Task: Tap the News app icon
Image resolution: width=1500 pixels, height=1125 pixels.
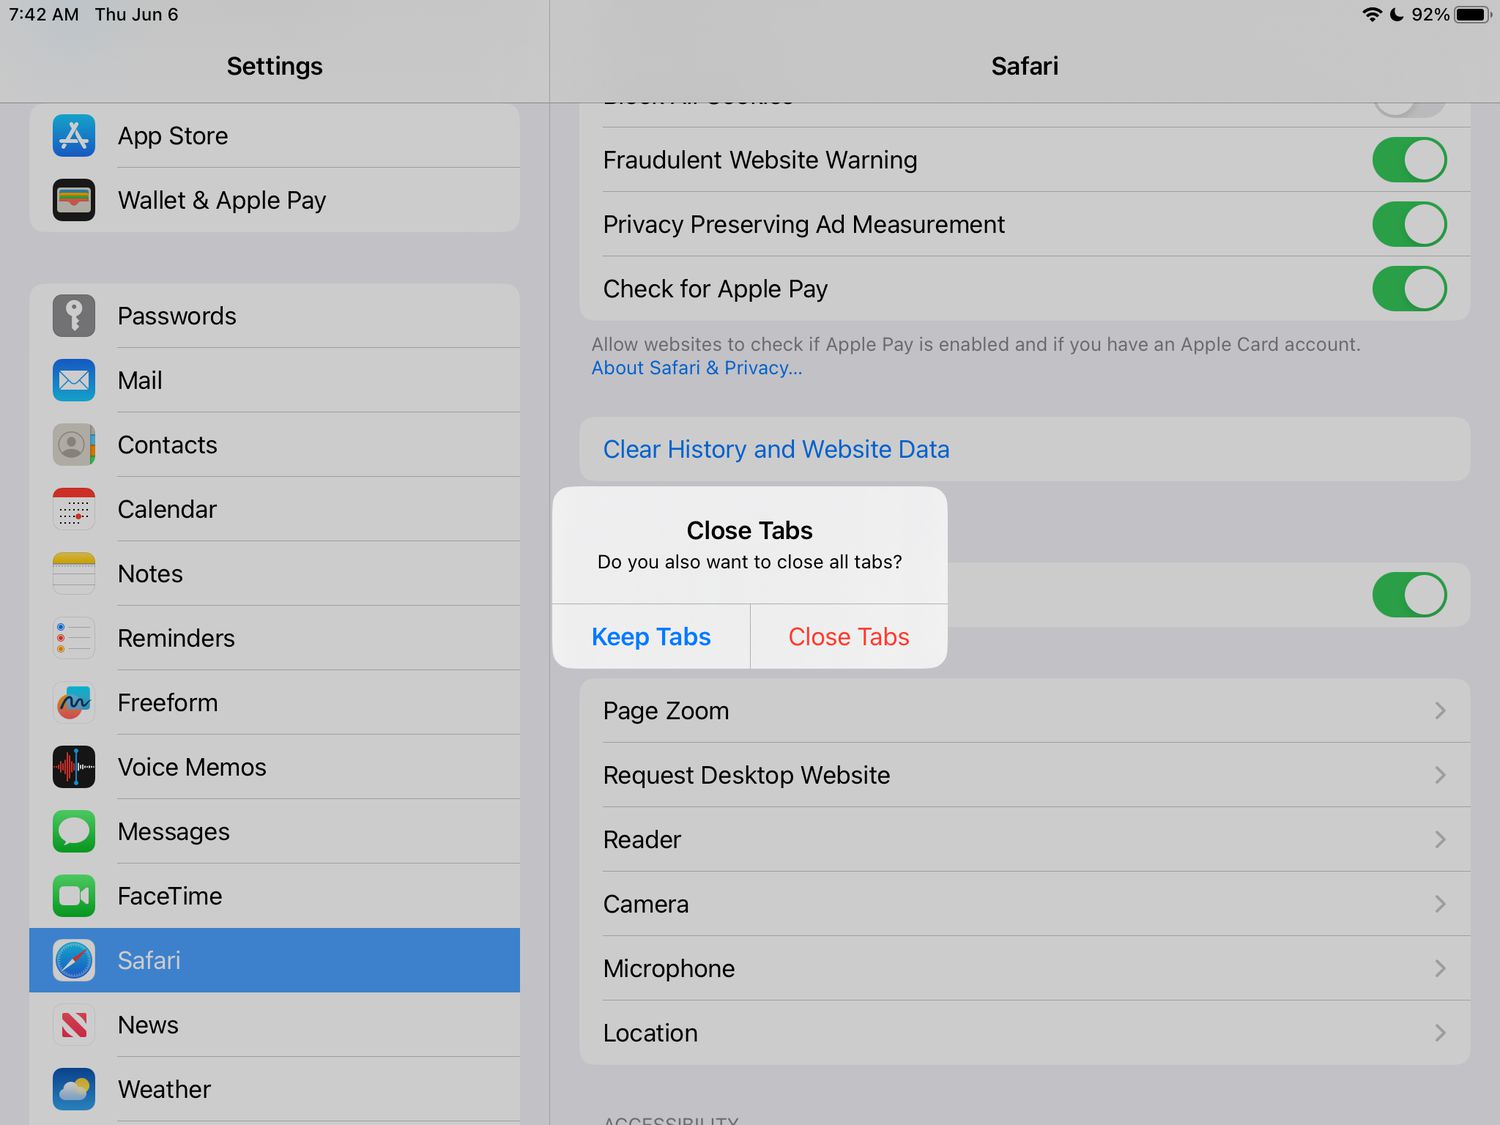Action: tap(74, 1025)
